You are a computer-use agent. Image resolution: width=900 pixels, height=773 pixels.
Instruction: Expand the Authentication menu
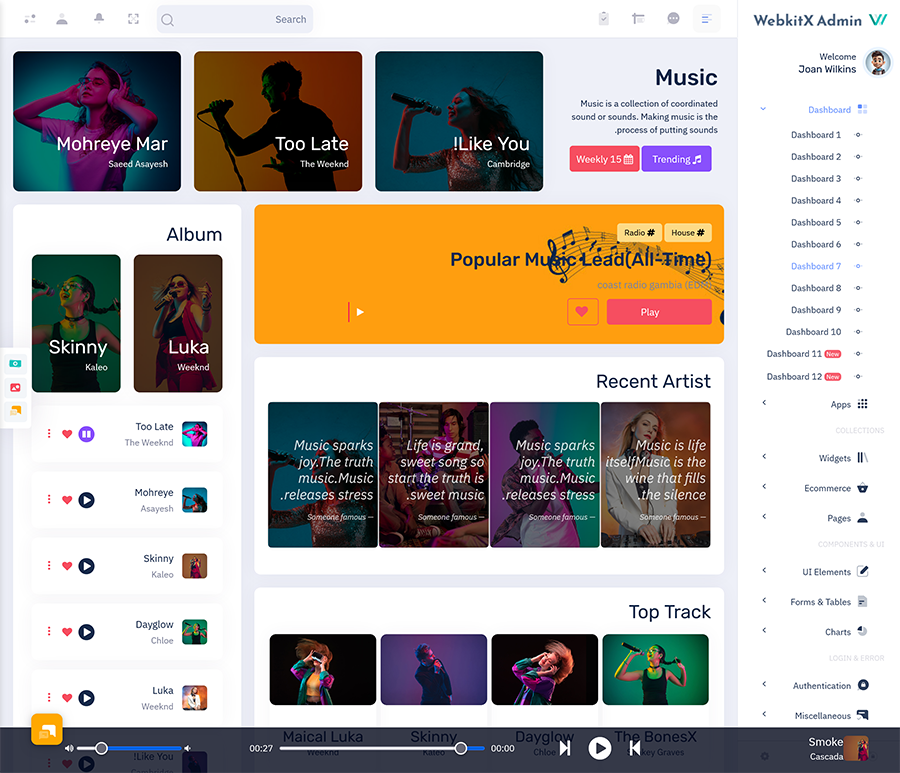tap(815, 685)
